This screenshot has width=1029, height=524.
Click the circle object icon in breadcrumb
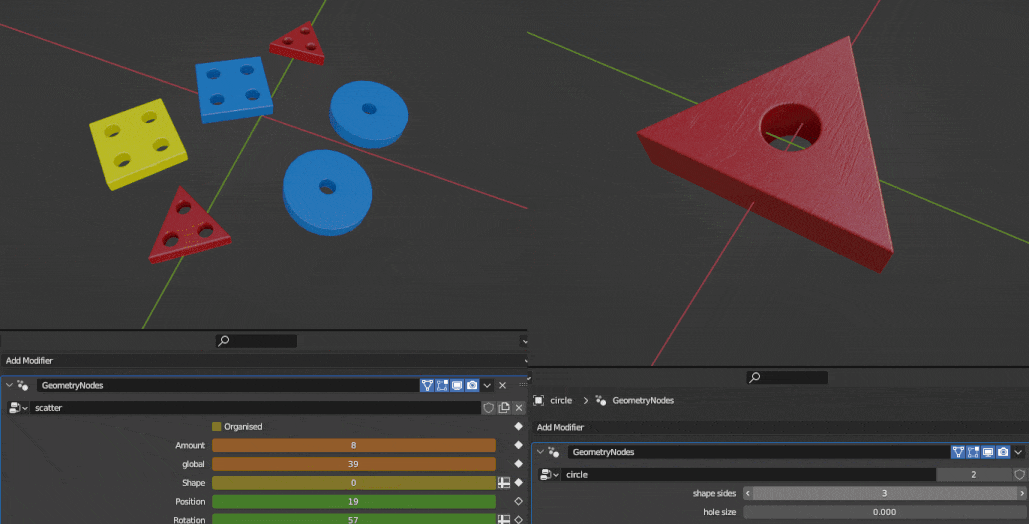[x=539, y=401]
